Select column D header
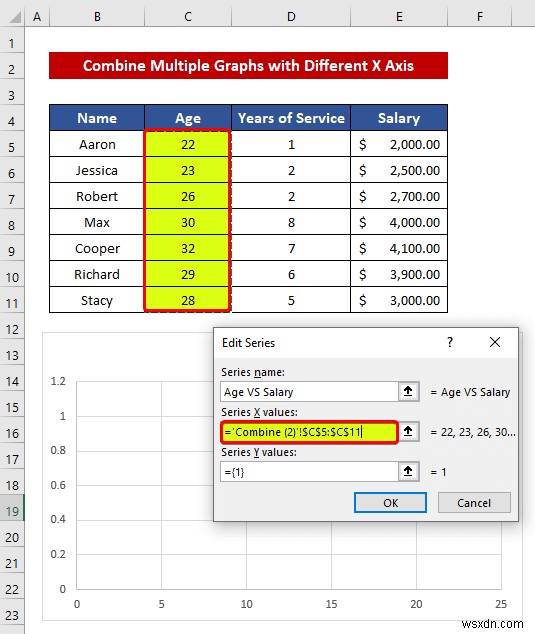 pos(291,17)
